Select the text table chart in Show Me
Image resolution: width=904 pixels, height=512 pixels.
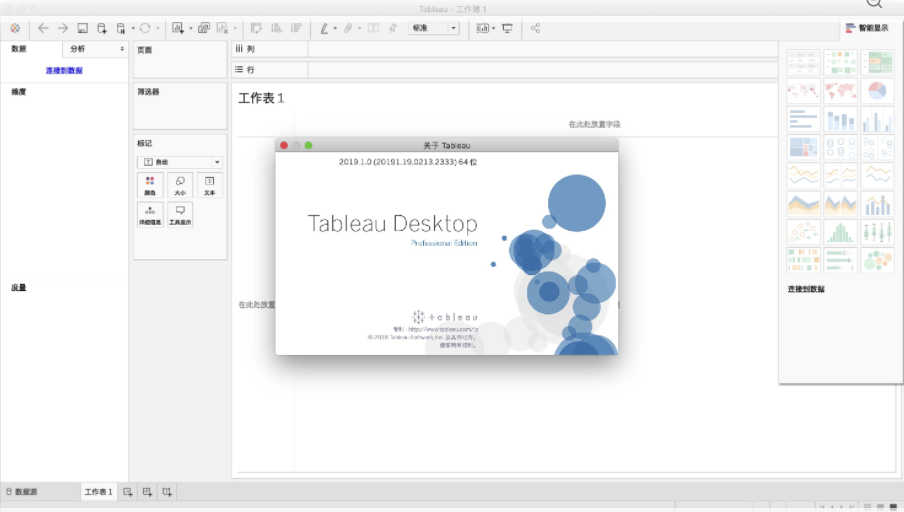point(803,62)
